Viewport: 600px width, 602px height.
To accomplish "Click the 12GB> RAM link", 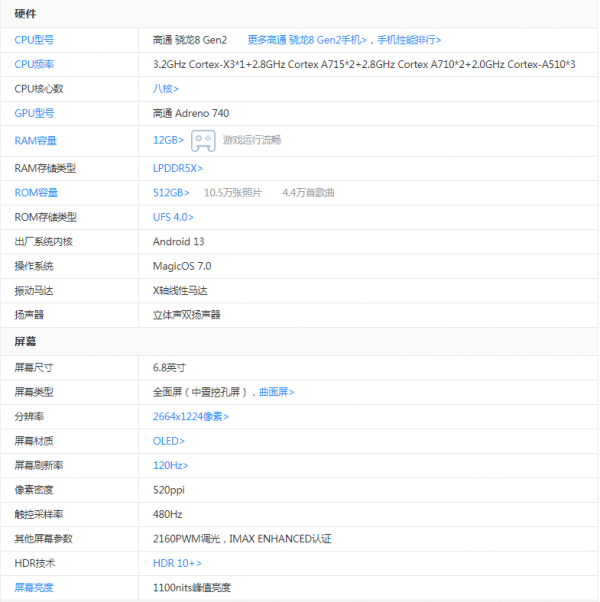I will tap(168, 140).
